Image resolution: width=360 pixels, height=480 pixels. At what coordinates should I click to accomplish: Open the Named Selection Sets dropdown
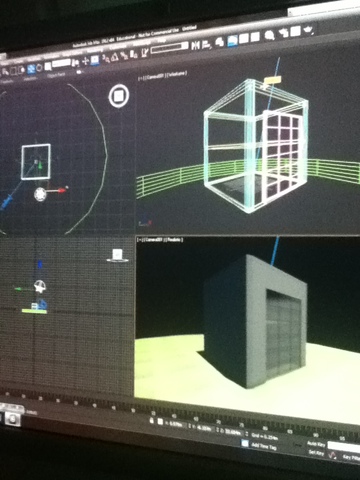coord(170,49)
